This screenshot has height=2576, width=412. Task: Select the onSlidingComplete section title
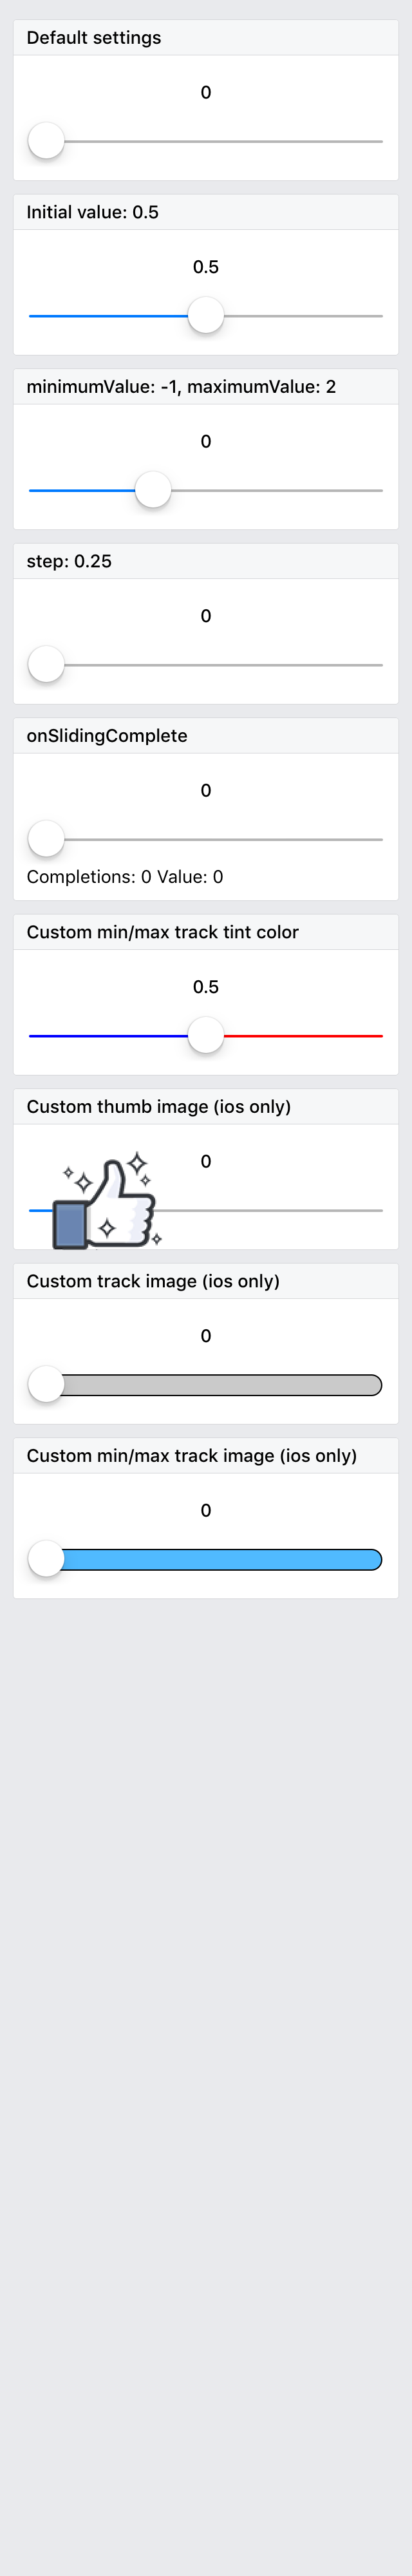tap(107, 736)
